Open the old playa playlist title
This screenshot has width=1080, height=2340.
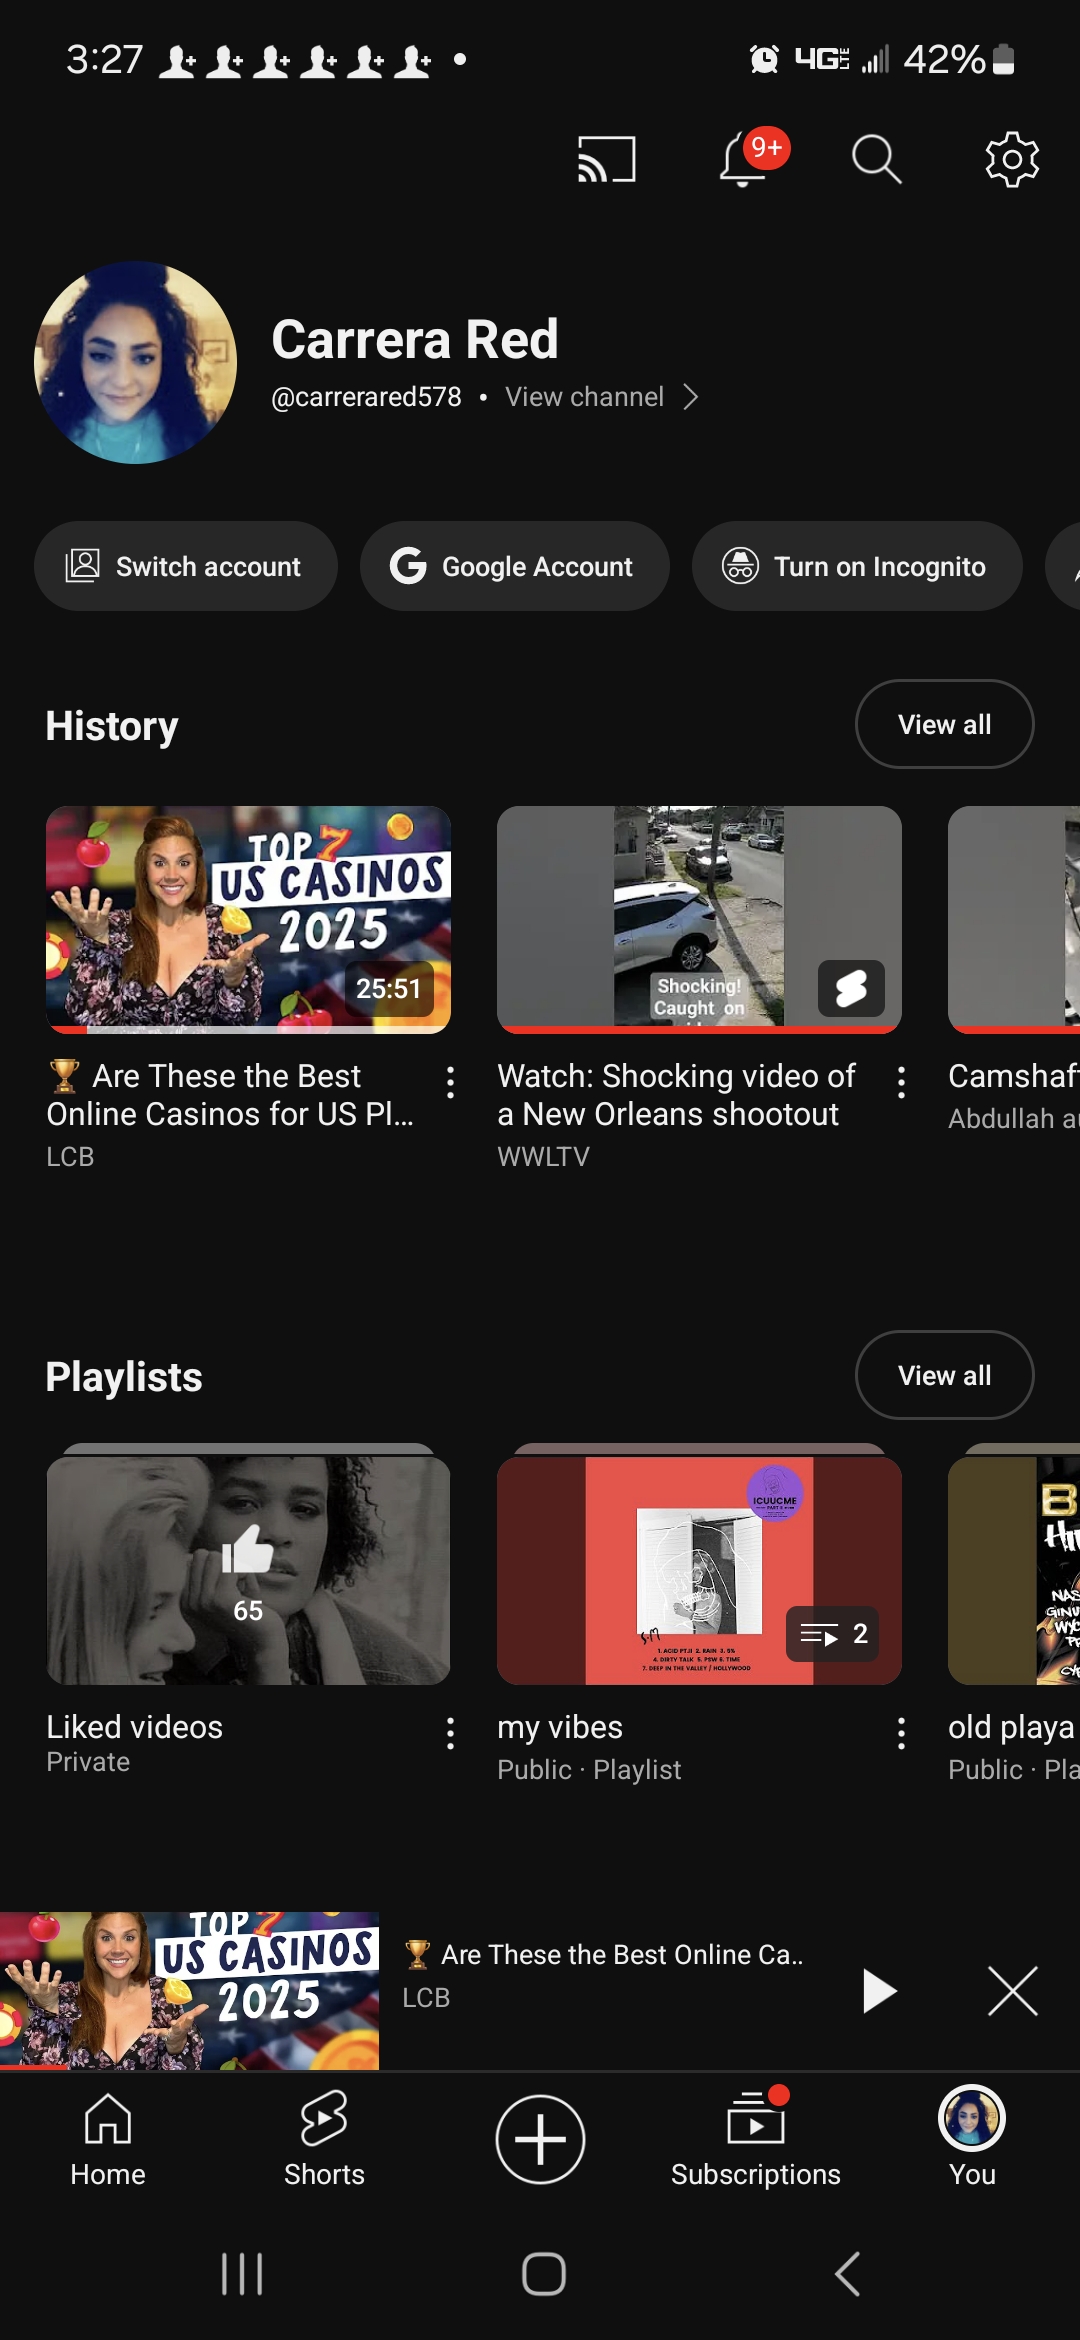1012,1727
